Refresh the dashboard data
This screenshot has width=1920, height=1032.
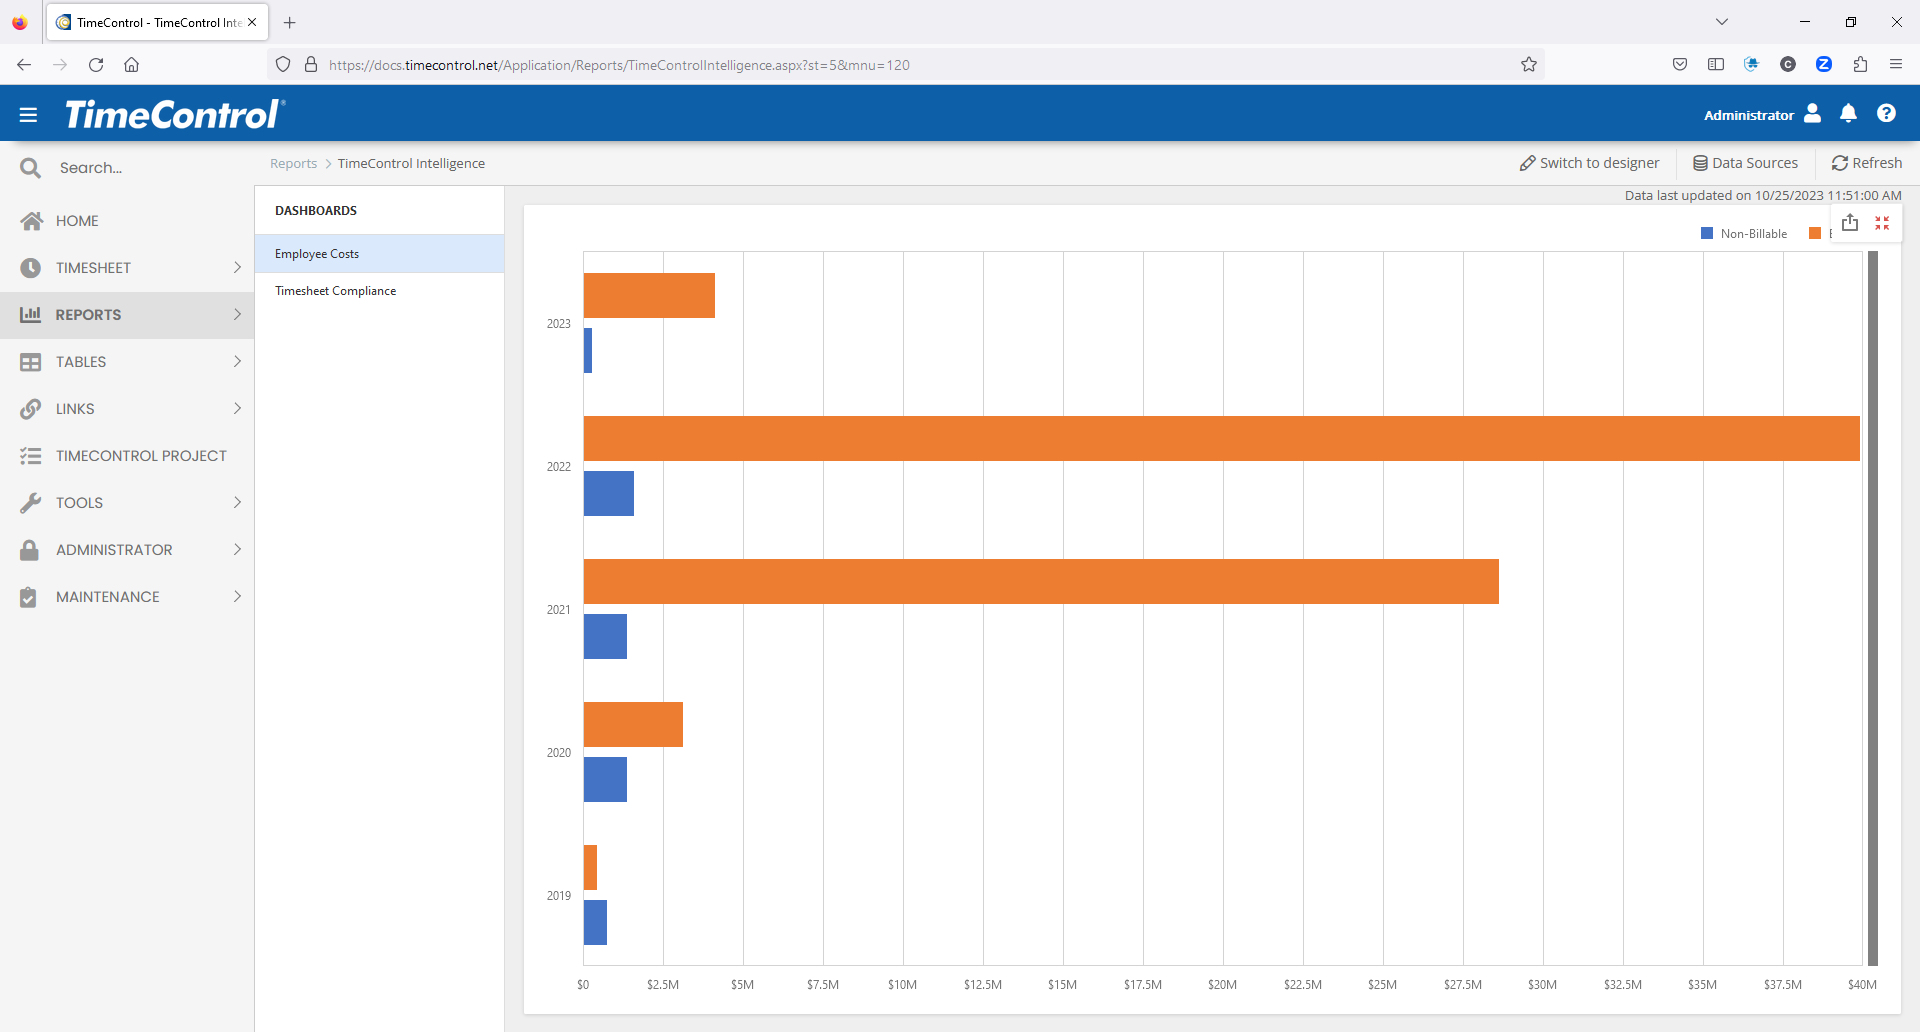pyautogui.click(x=1867, y=163)
